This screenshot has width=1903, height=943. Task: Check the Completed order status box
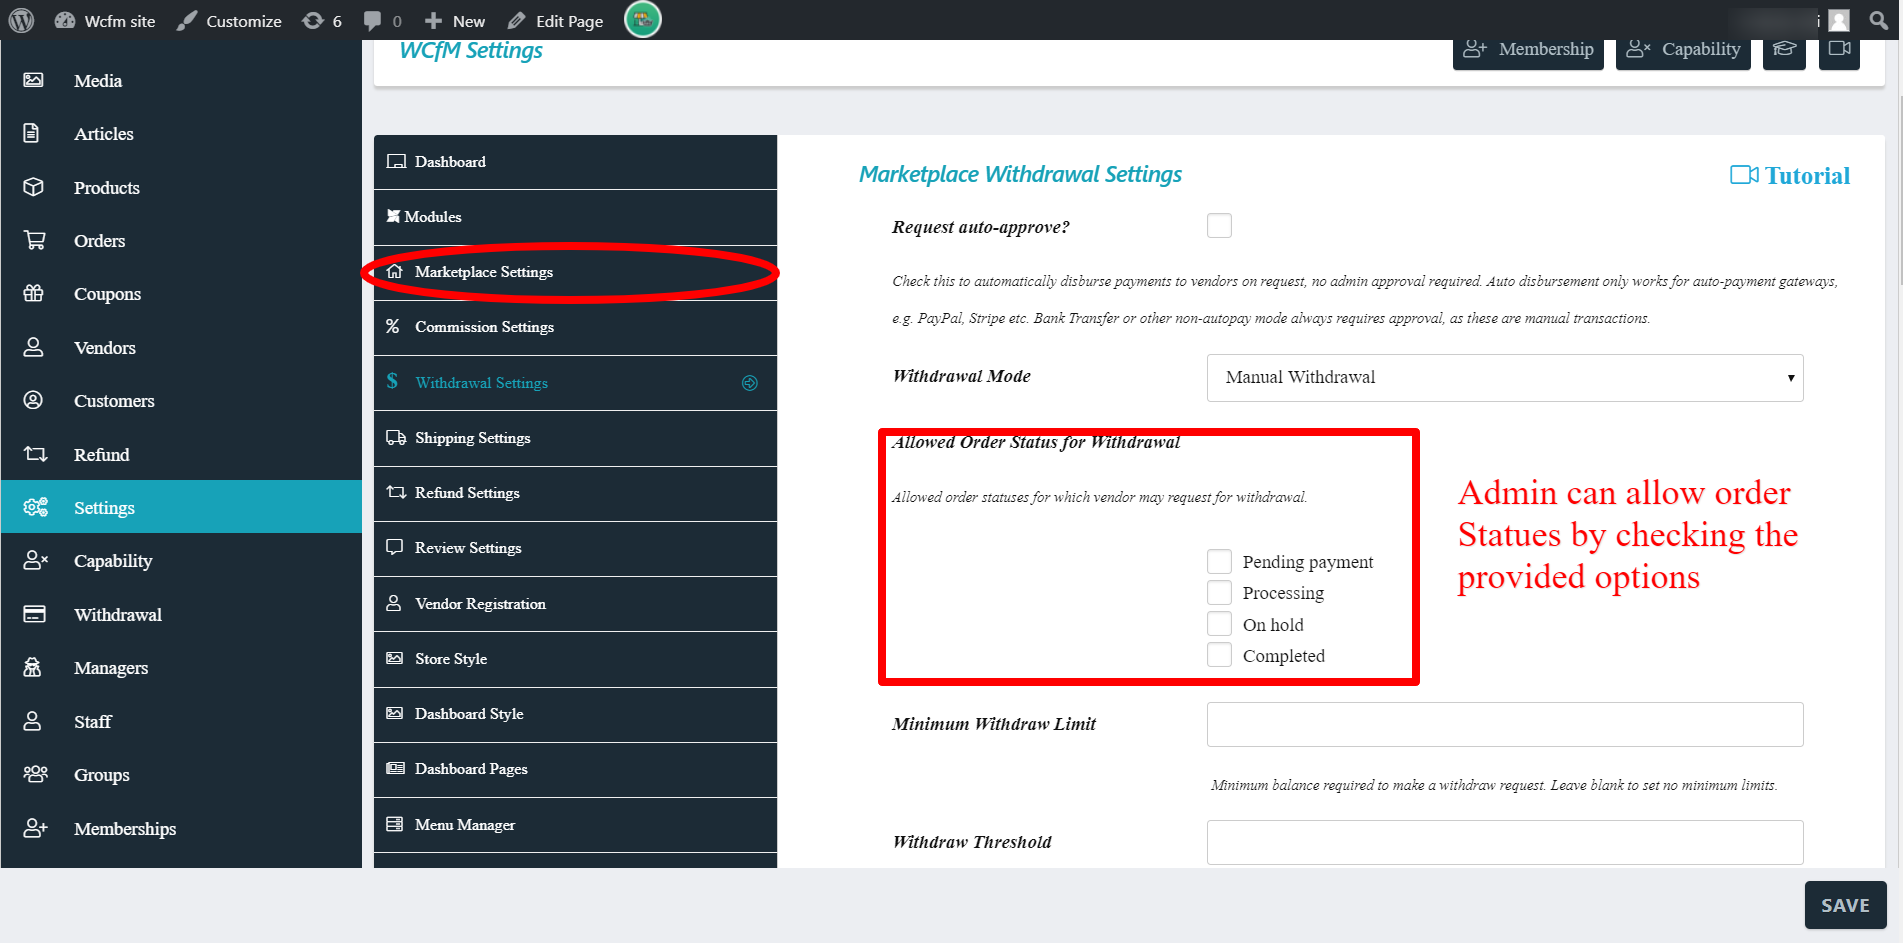(x=1219, y=655)
